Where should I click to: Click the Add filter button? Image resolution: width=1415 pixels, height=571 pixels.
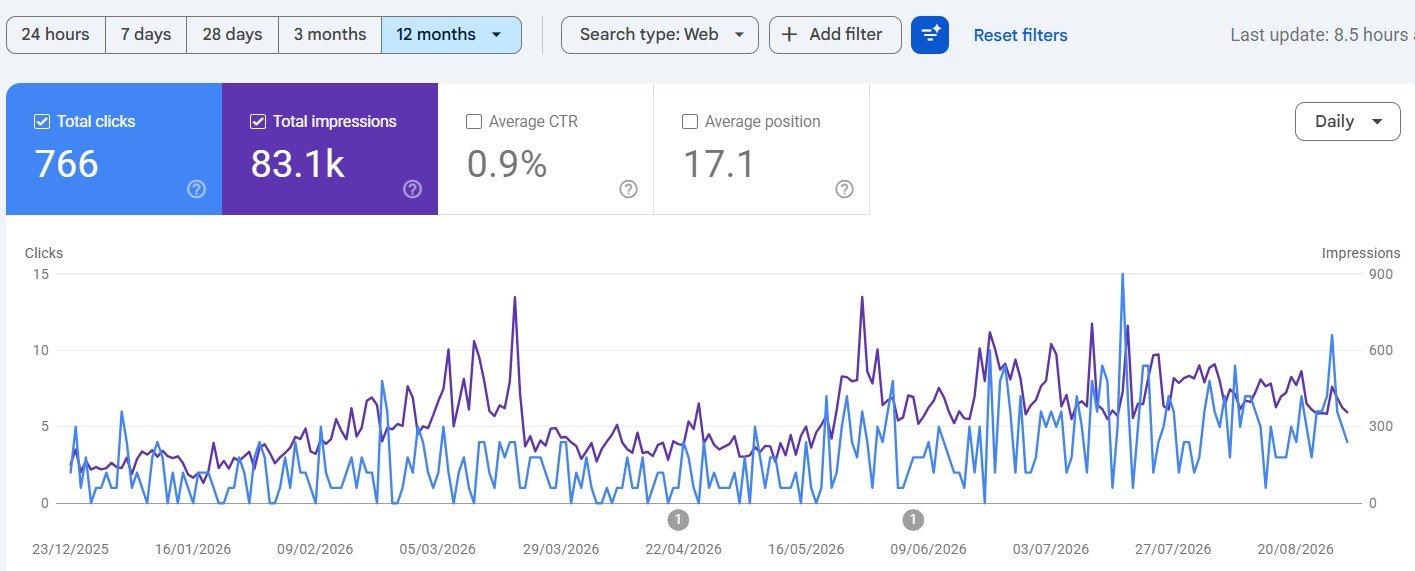[x=835, y=35]
